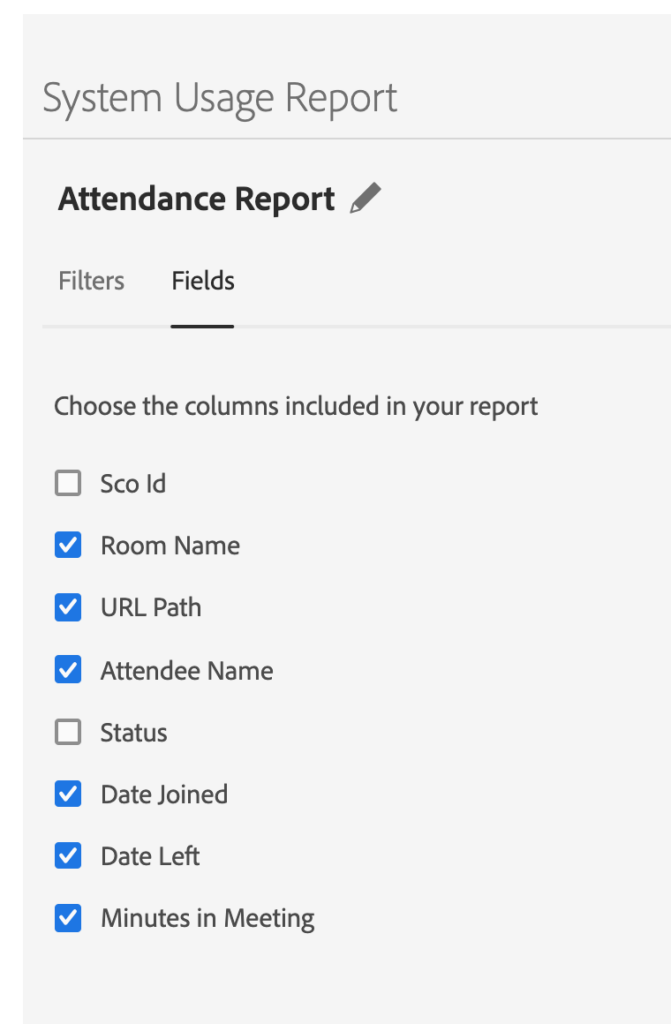This screenshot has height=1024, width=671.
Task: Click the Minutes in Meeting label
Action: click(208, 919)
